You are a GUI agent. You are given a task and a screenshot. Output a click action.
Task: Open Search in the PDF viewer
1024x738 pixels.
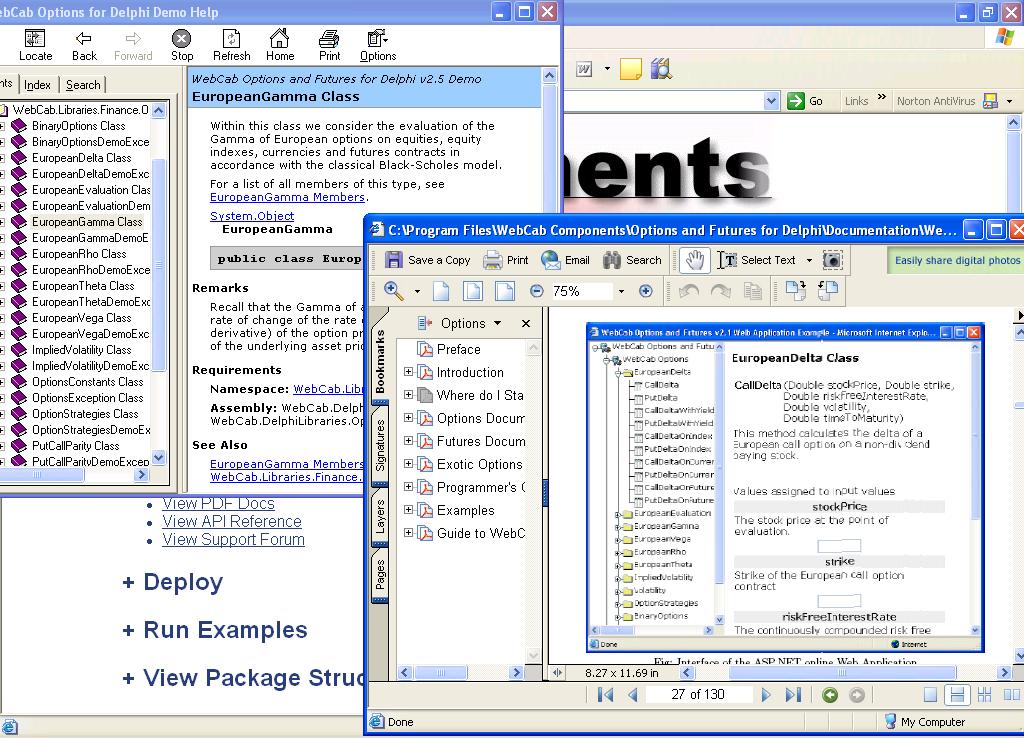coord(632,260)
